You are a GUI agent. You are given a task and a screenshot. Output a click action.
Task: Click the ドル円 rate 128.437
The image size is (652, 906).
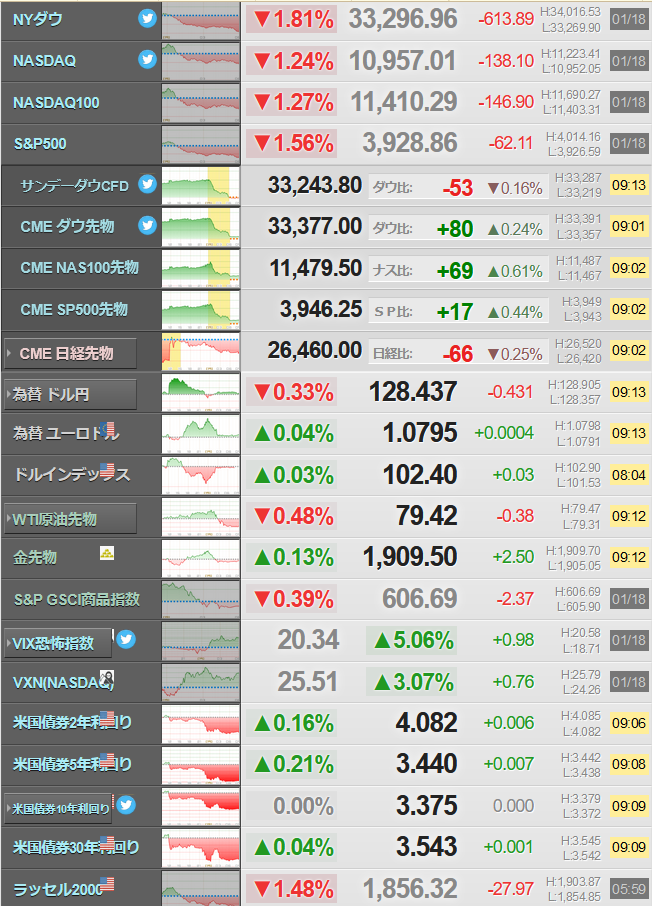[x=413, y=391]
